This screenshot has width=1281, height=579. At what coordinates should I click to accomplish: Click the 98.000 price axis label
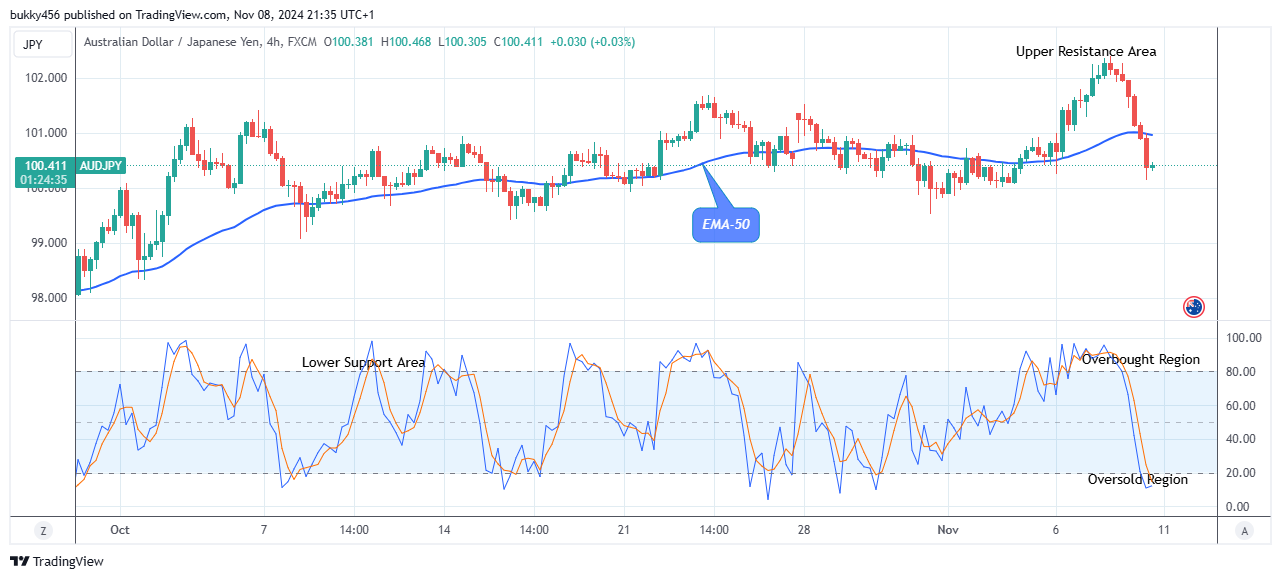[50, 298]
